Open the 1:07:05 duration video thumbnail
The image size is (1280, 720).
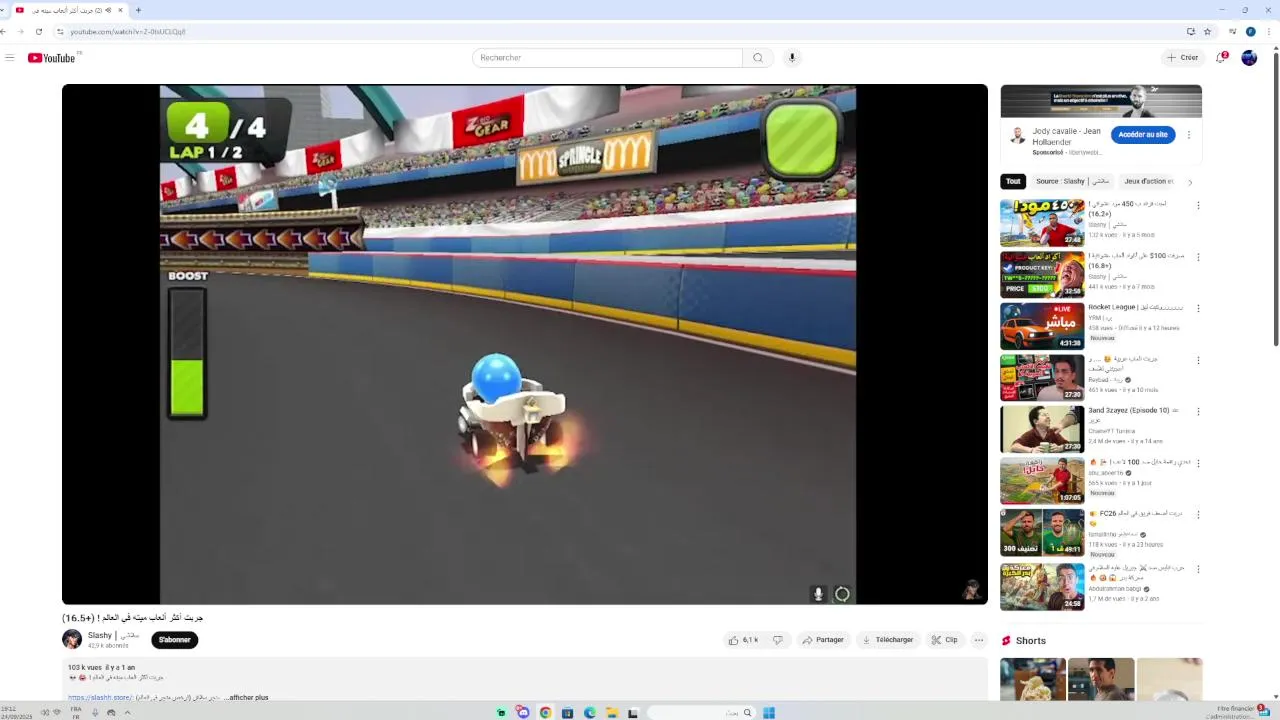click(1042, 481)
